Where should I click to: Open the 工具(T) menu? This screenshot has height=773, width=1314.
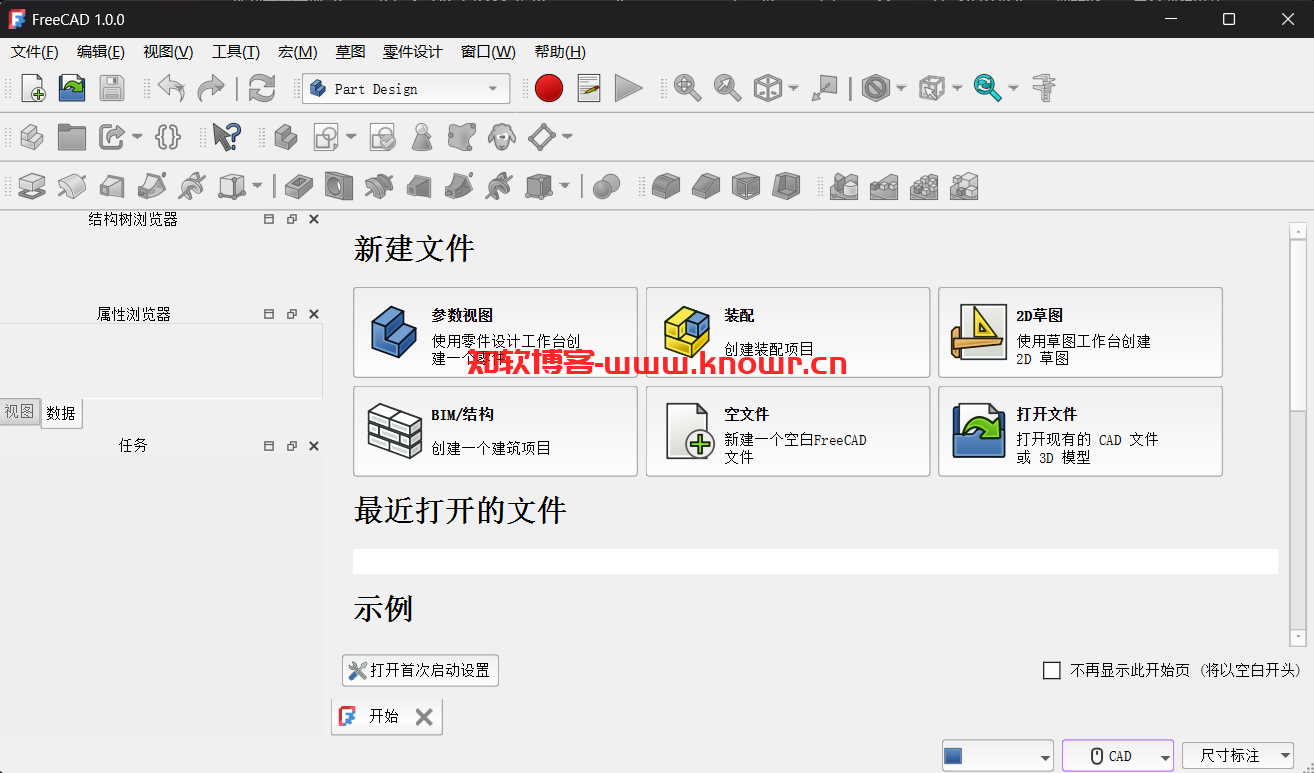[236, 52]
